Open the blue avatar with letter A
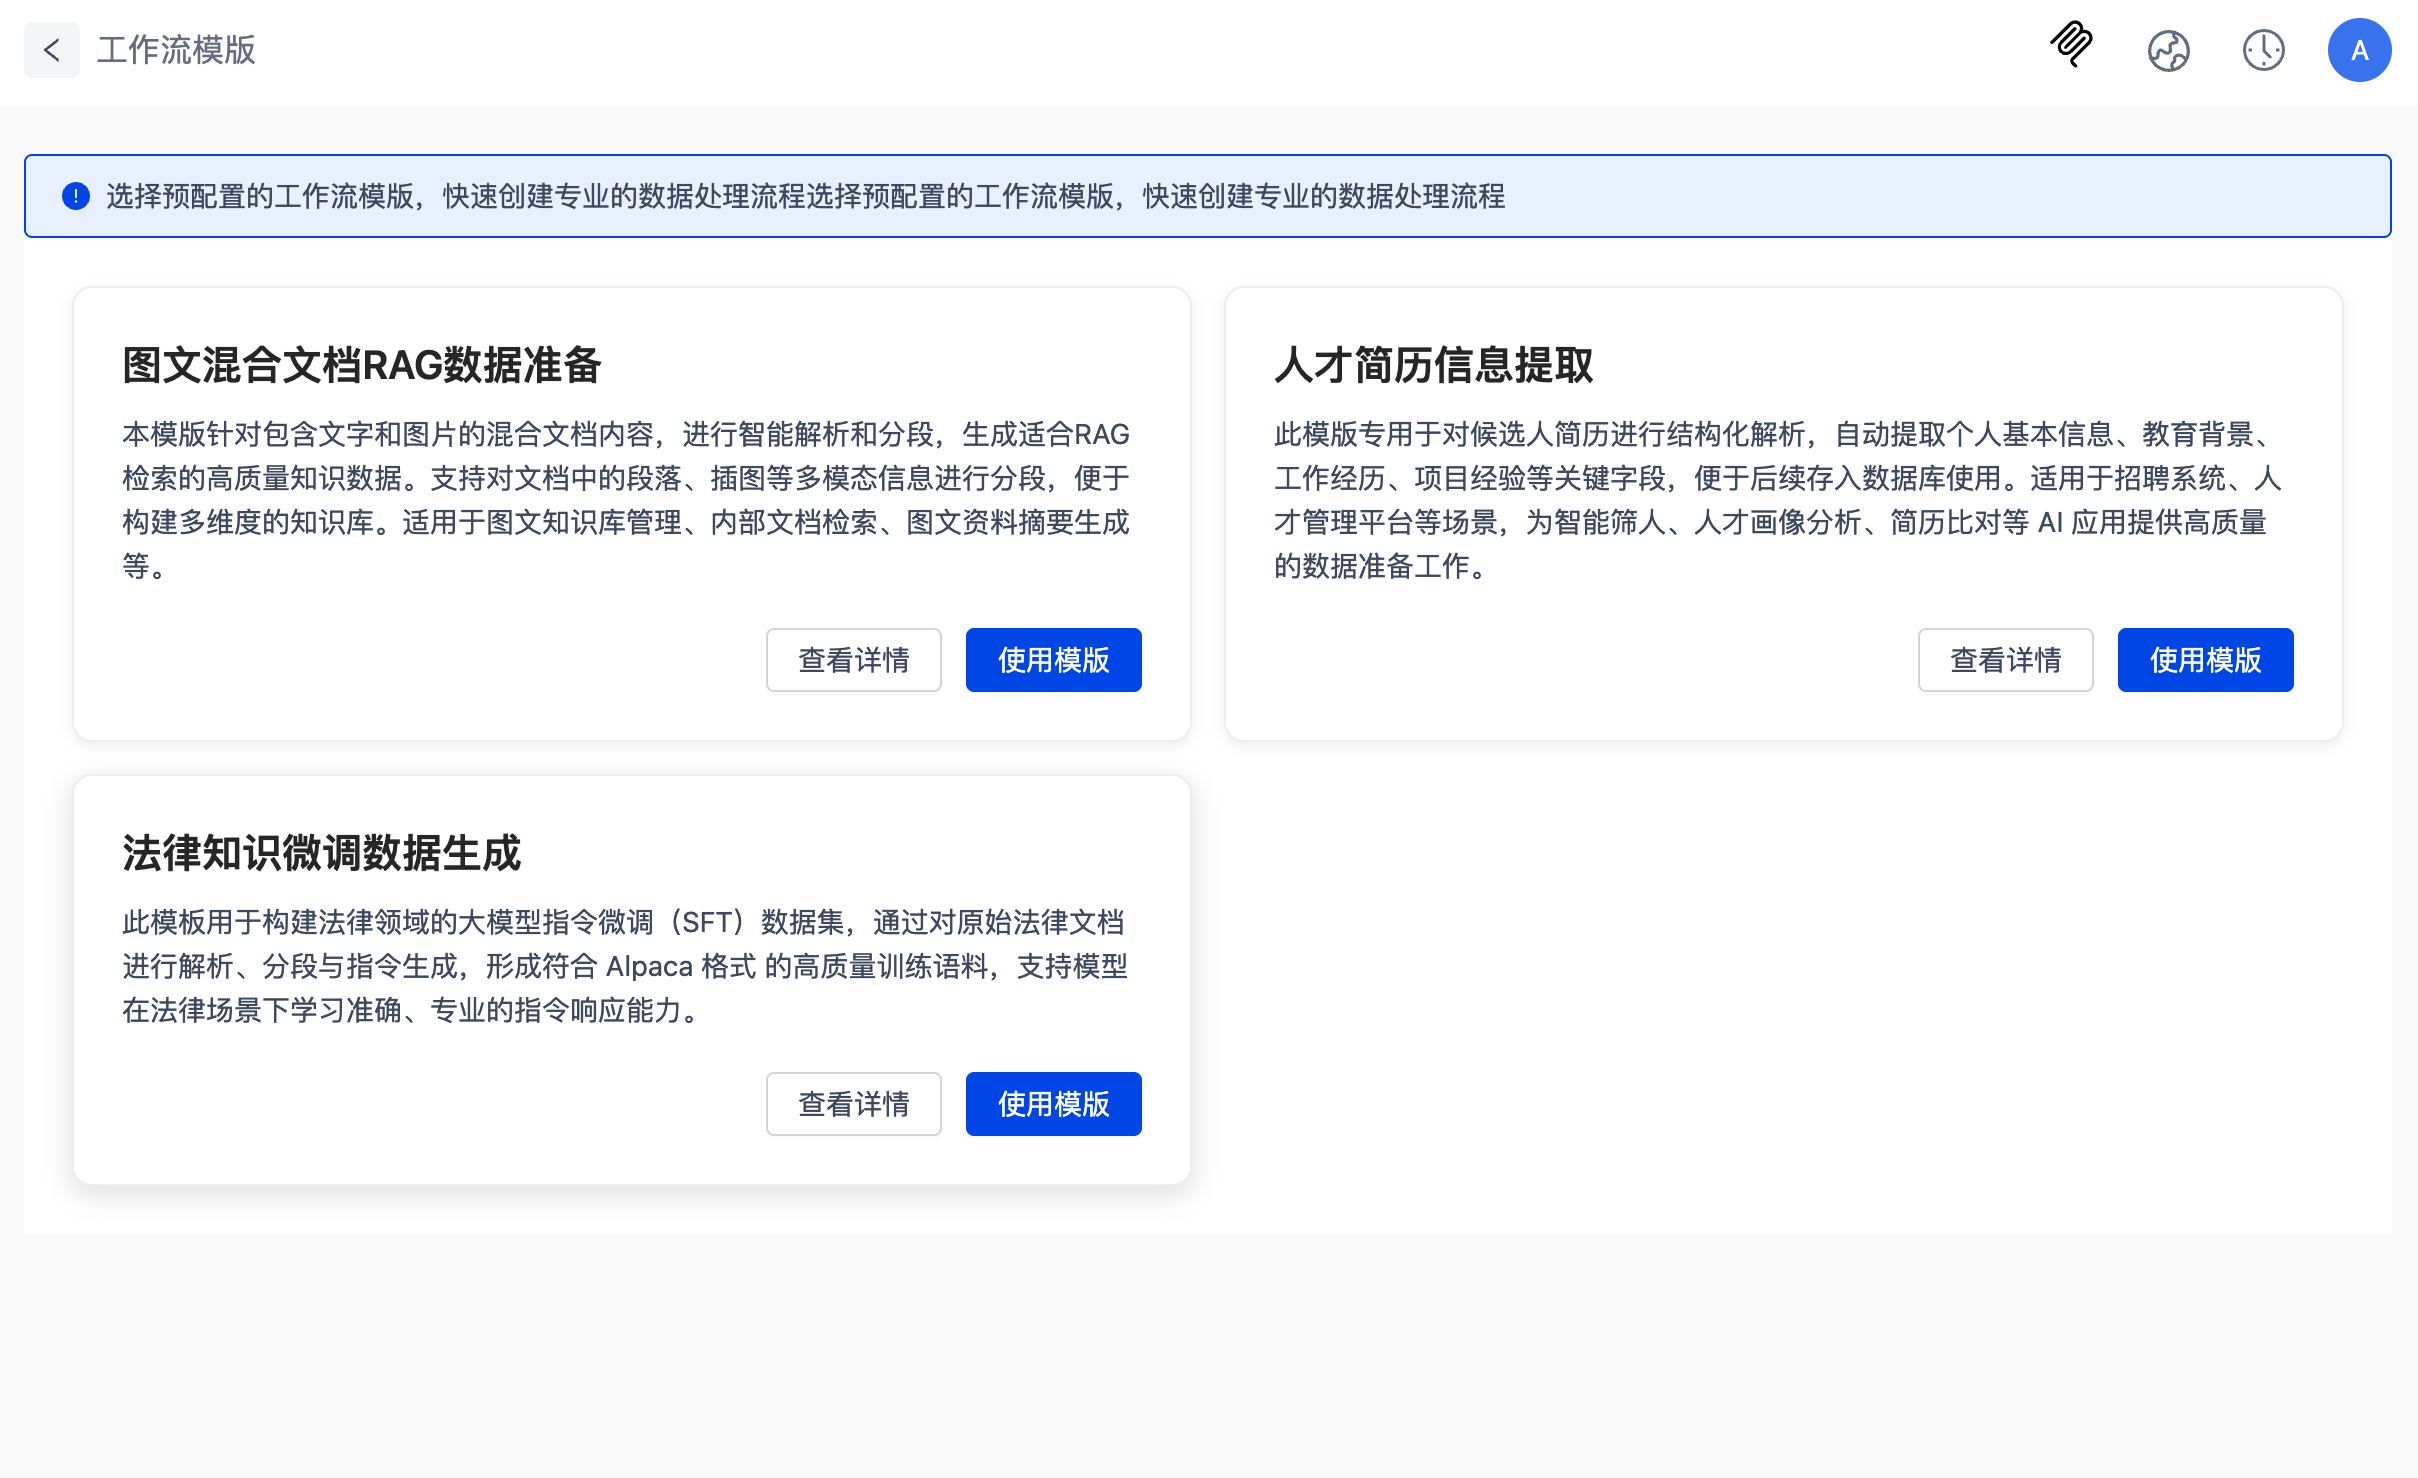The height and width of the screenshot is (1478, 2418). click(2359, 50)
